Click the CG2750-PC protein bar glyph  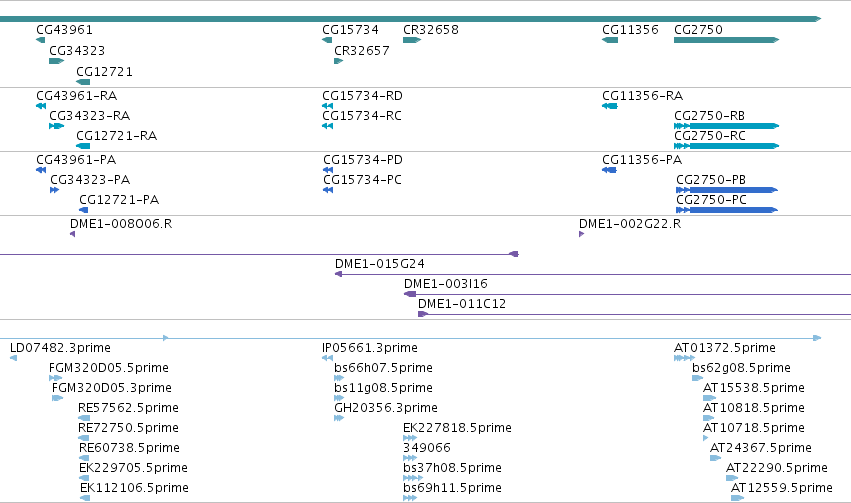click(727, 210)
